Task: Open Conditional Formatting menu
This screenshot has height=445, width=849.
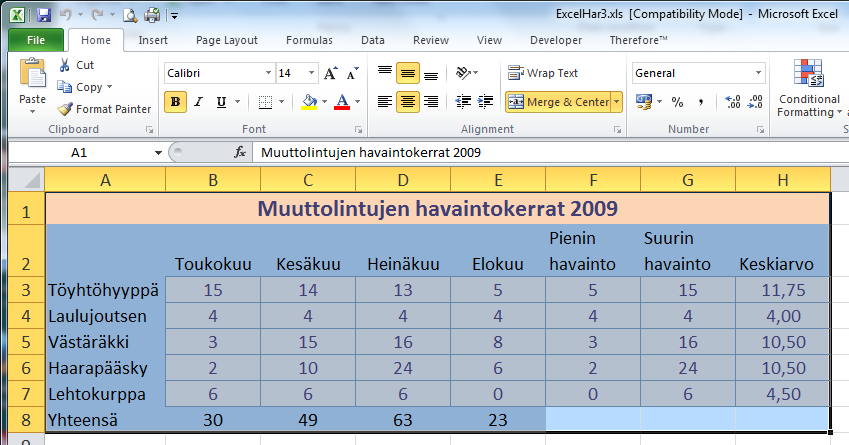Action: click(x=809, y=89)
